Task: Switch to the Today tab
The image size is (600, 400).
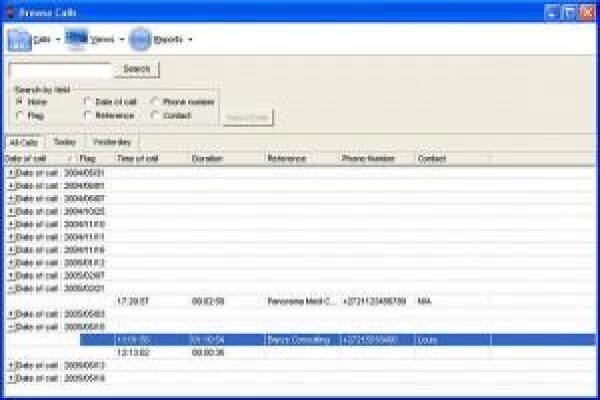Action: coord(65,142)
